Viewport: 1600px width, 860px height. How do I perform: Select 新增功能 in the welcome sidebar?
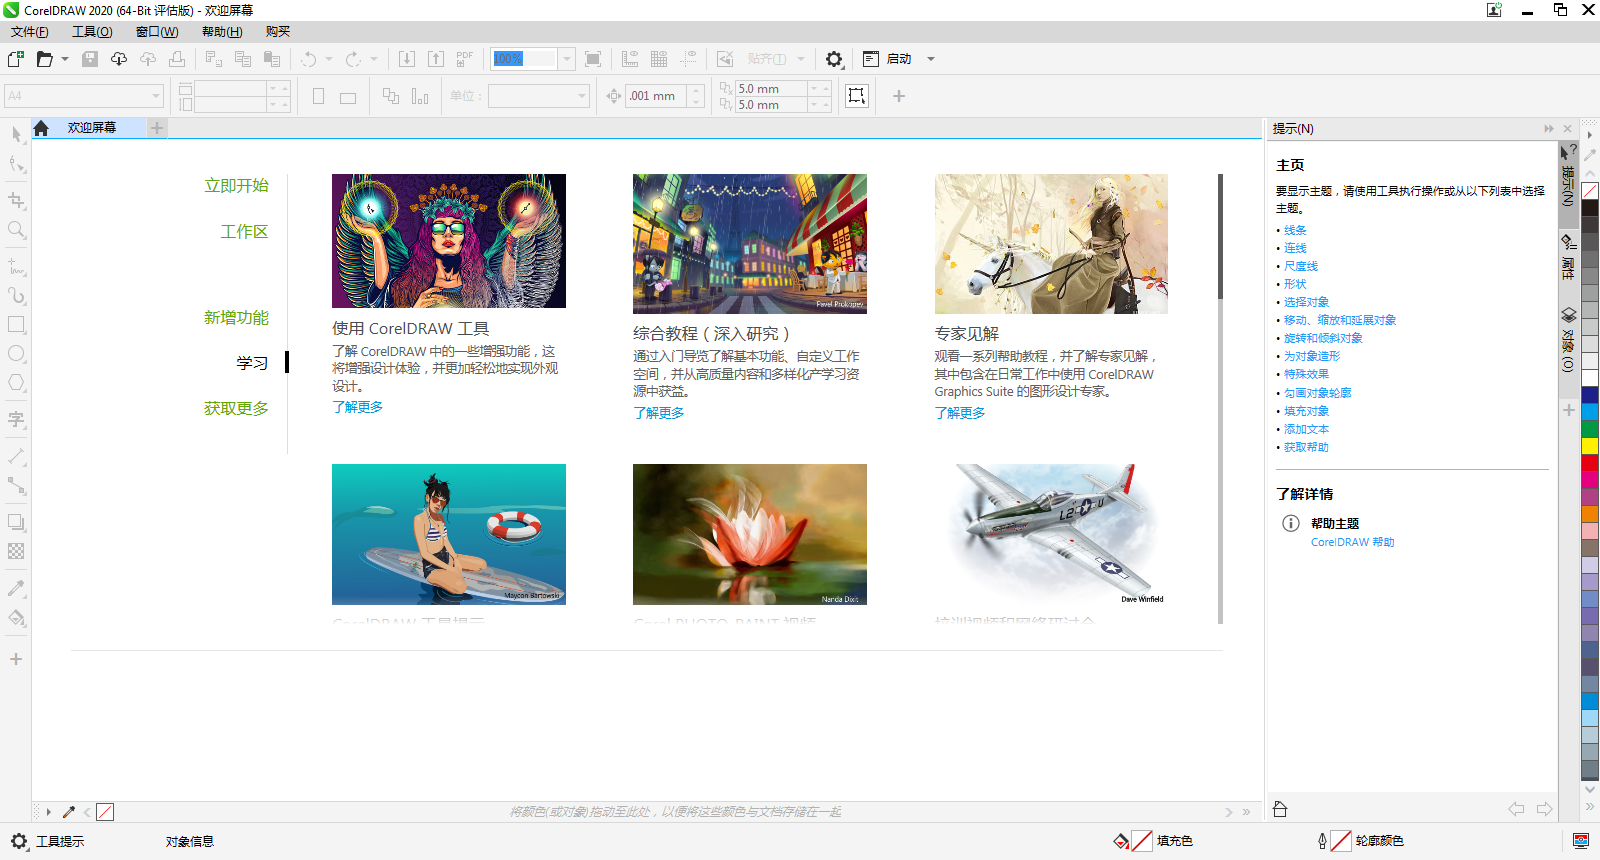(236, 318)
